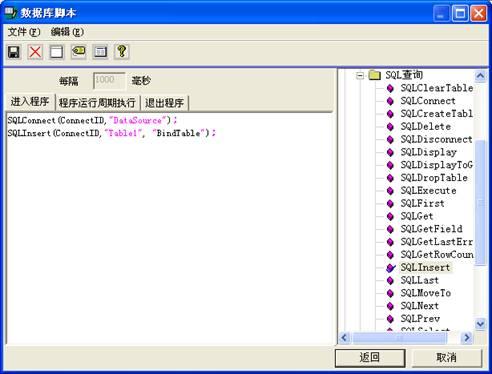
Task: Click the purple icon beside SQLNext
Action: [390, 306]
